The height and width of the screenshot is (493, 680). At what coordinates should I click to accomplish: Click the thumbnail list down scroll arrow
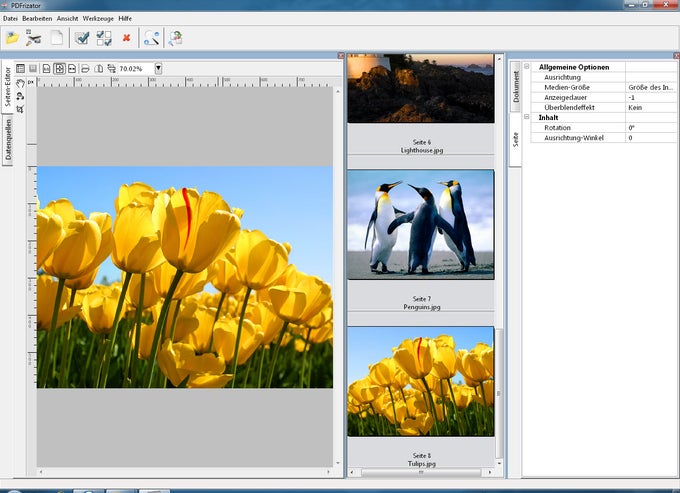(x=499, y=463)
